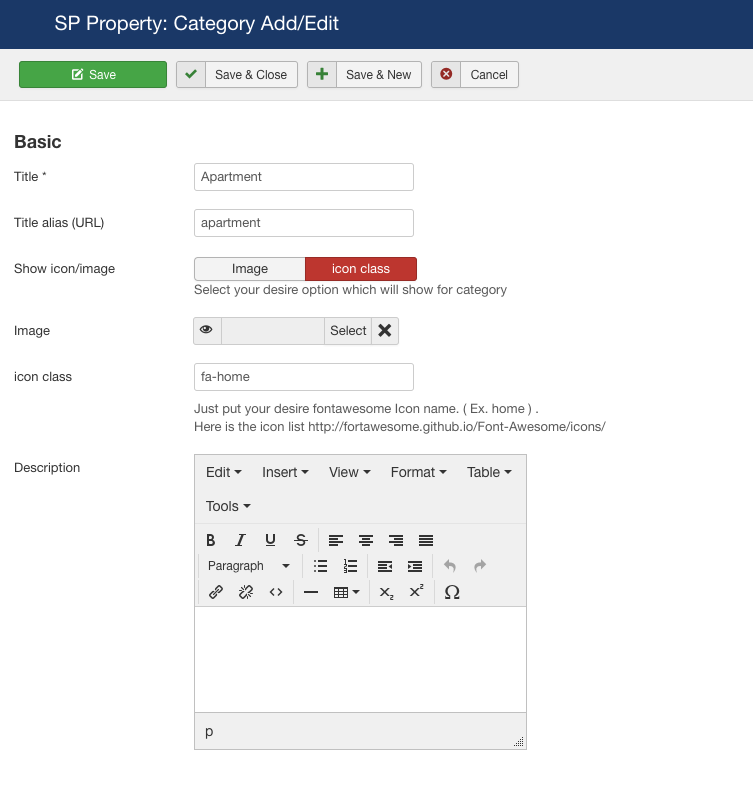Switch the show option to Image
Image resolution: width=753 pixels, height=792 pixels.
pos(250,269)
